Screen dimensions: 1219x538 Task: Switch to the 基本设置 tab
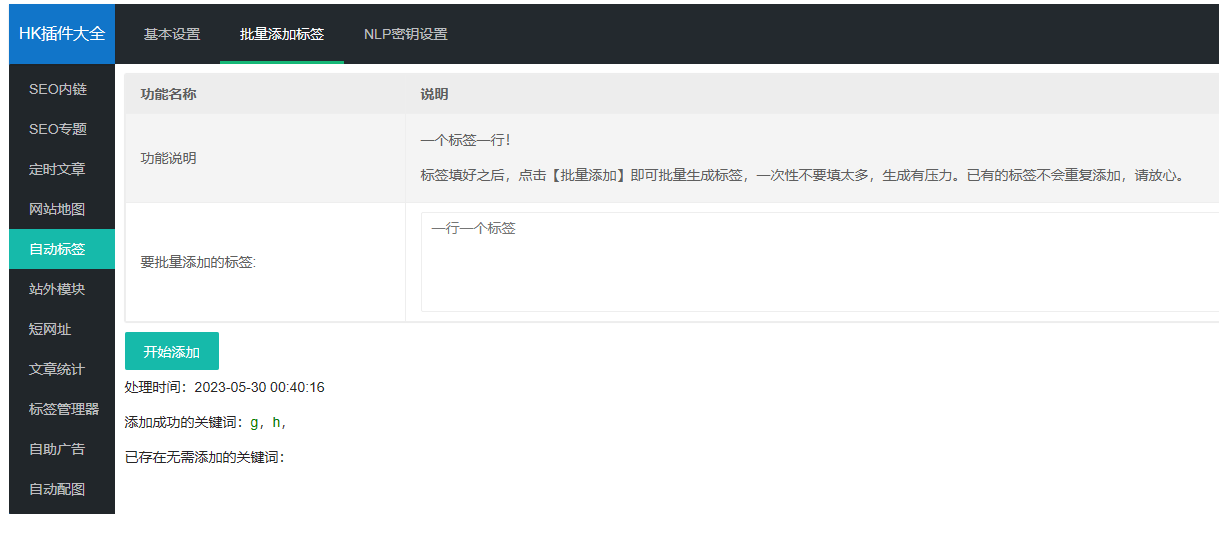point(172,34)
